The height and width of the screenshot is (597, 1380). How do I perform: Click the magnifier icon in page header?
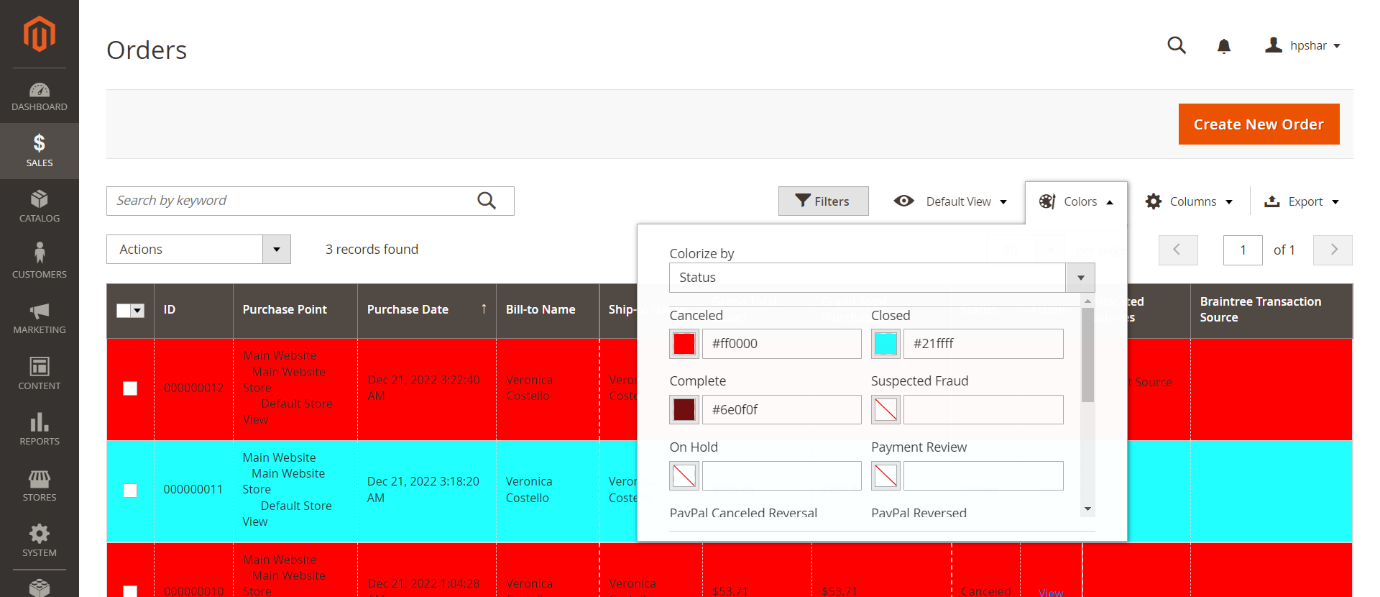coord(1177,46)
